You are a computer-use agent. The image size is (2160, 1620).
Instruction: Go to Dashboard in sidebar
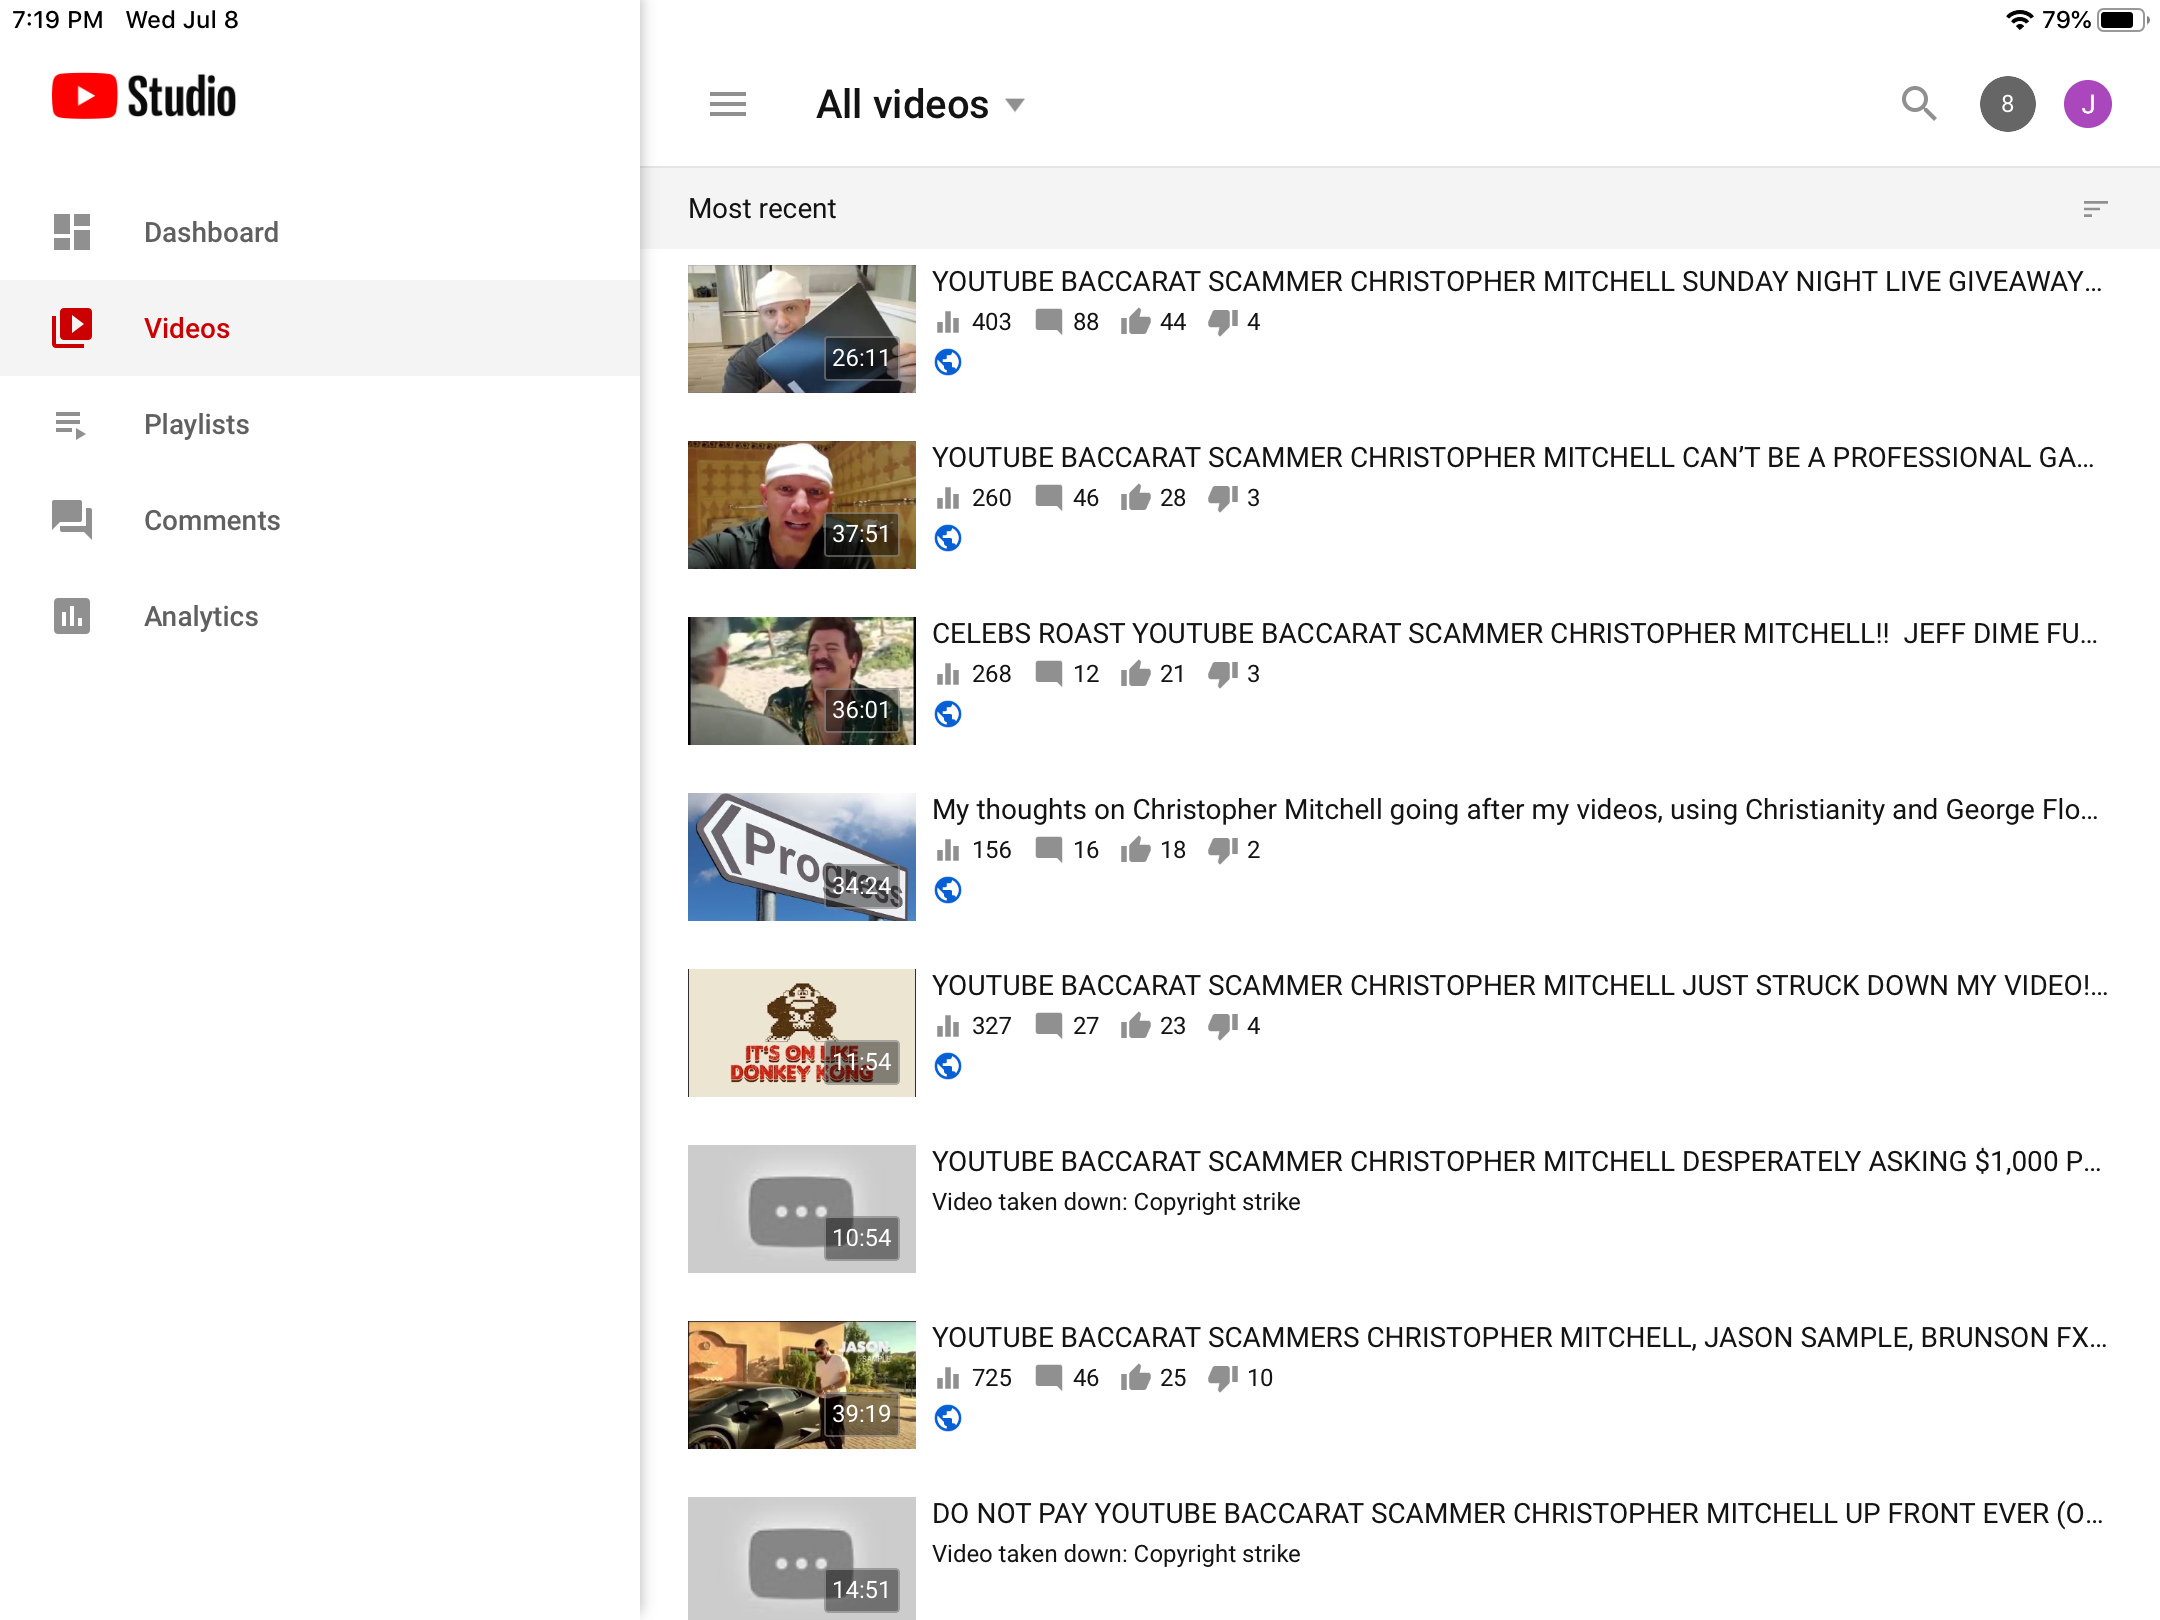click(x=320, y=232)
